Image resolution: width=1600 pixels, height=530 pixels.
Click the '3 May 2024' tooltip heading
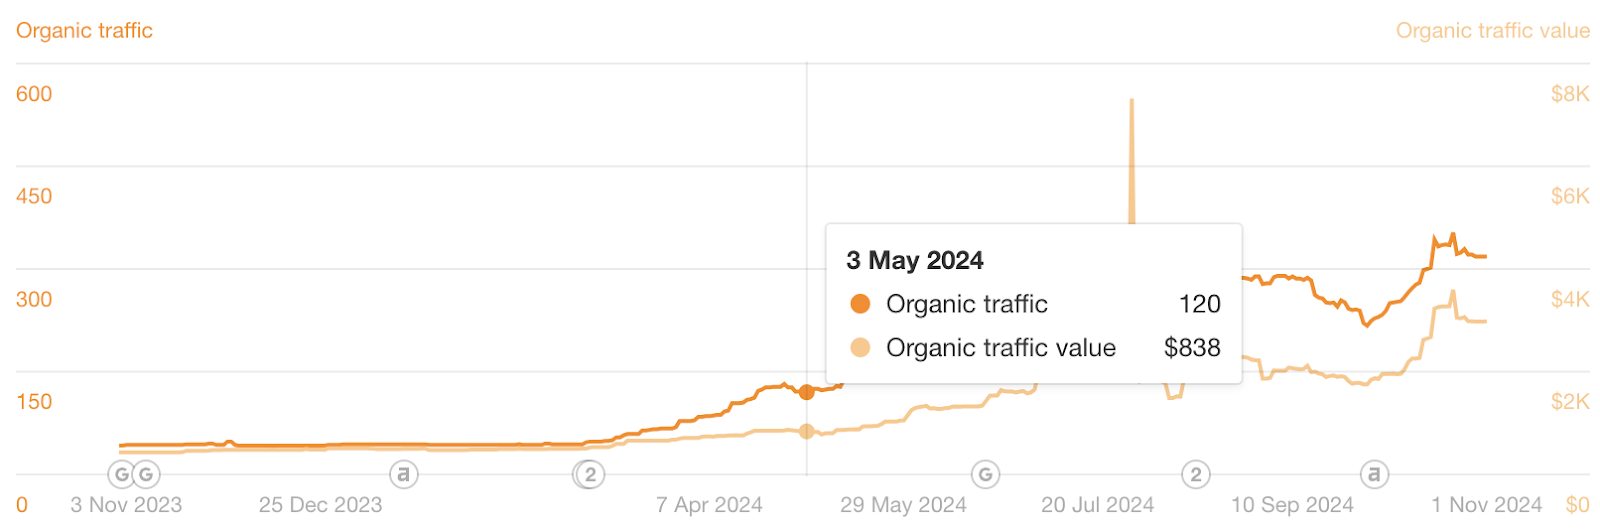[915, 261]
